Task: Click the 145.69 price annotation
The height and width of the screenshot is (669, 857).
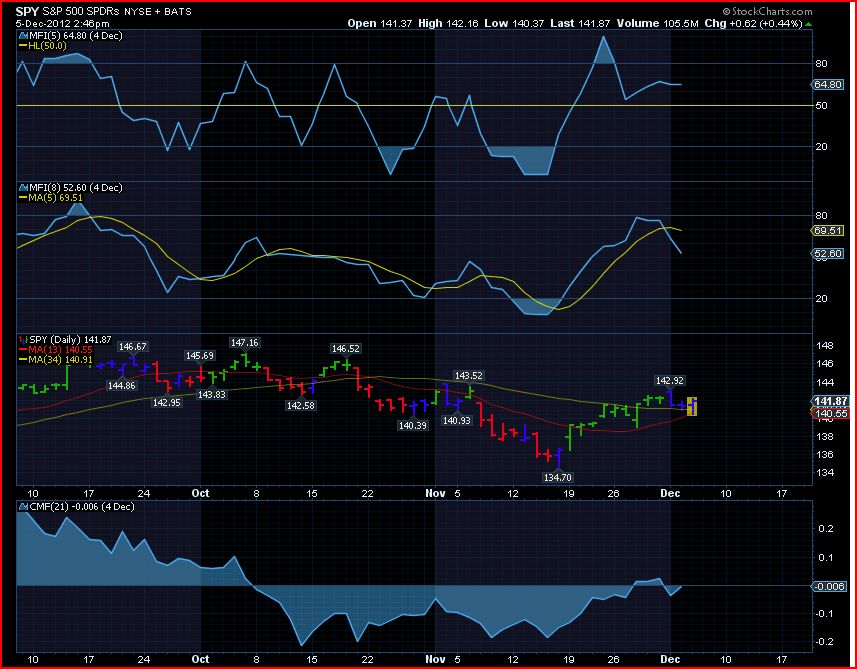Action: (x=200, y=356)
